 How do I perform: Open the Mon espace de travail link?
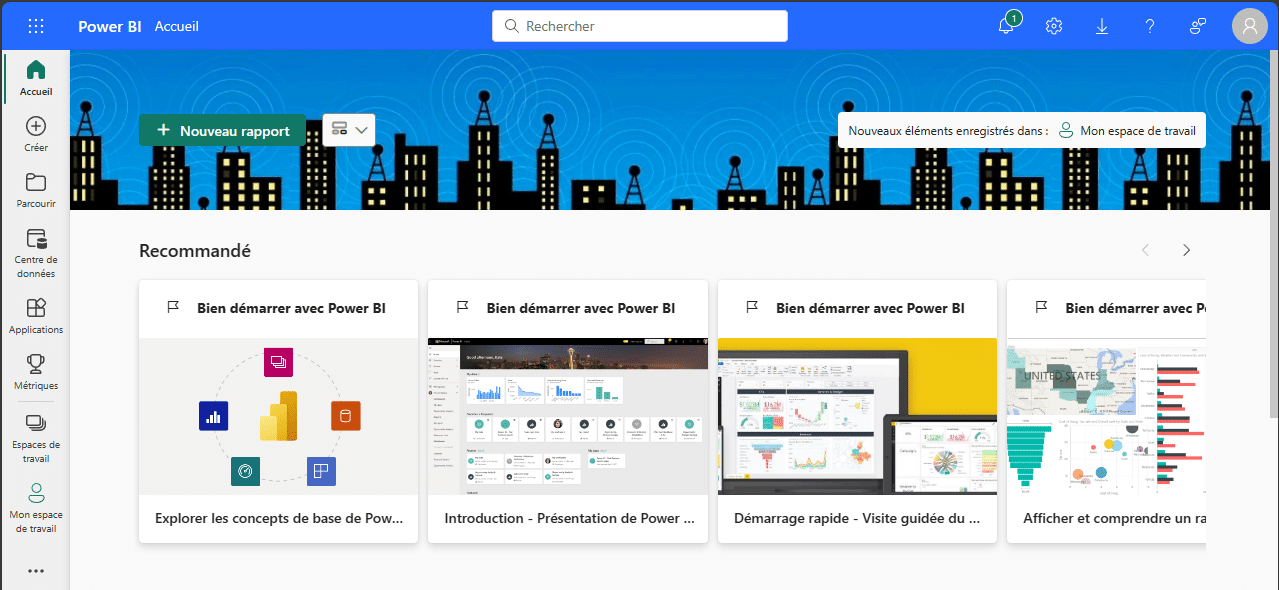(x=1127, y=131)
